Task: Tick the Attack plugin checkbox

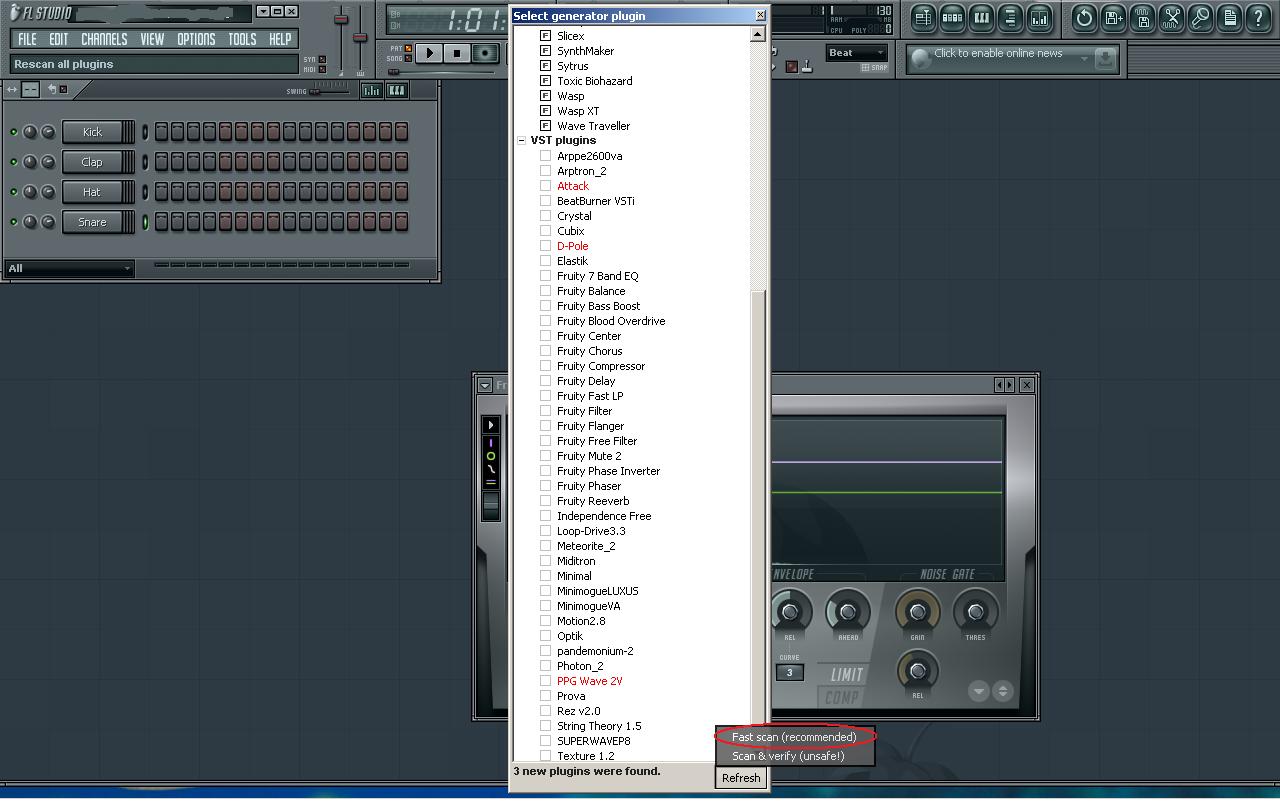Action: pos(546,186)
